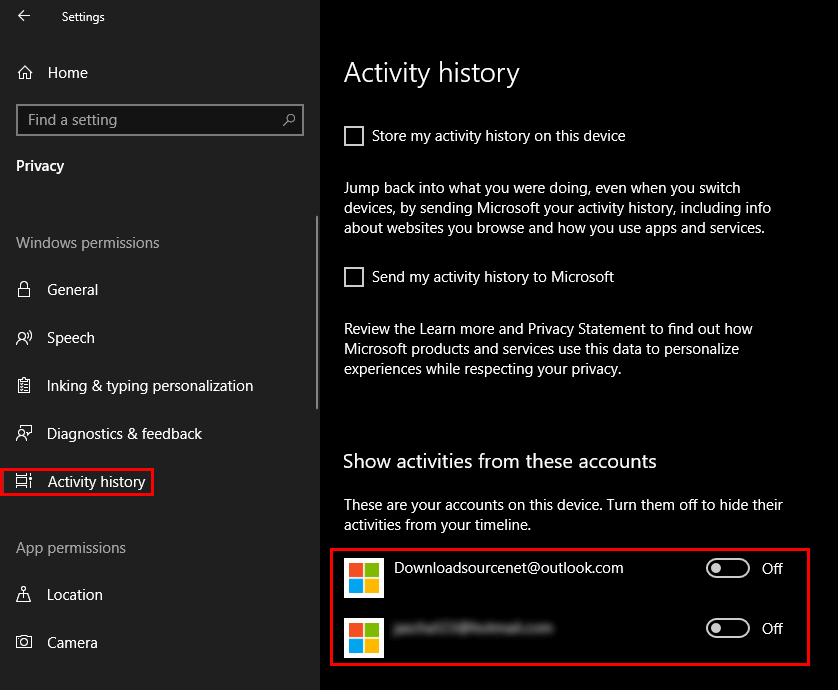The image size is (838, 690).
Task: Go back with the arrow icon
Action: coord(24,16)
